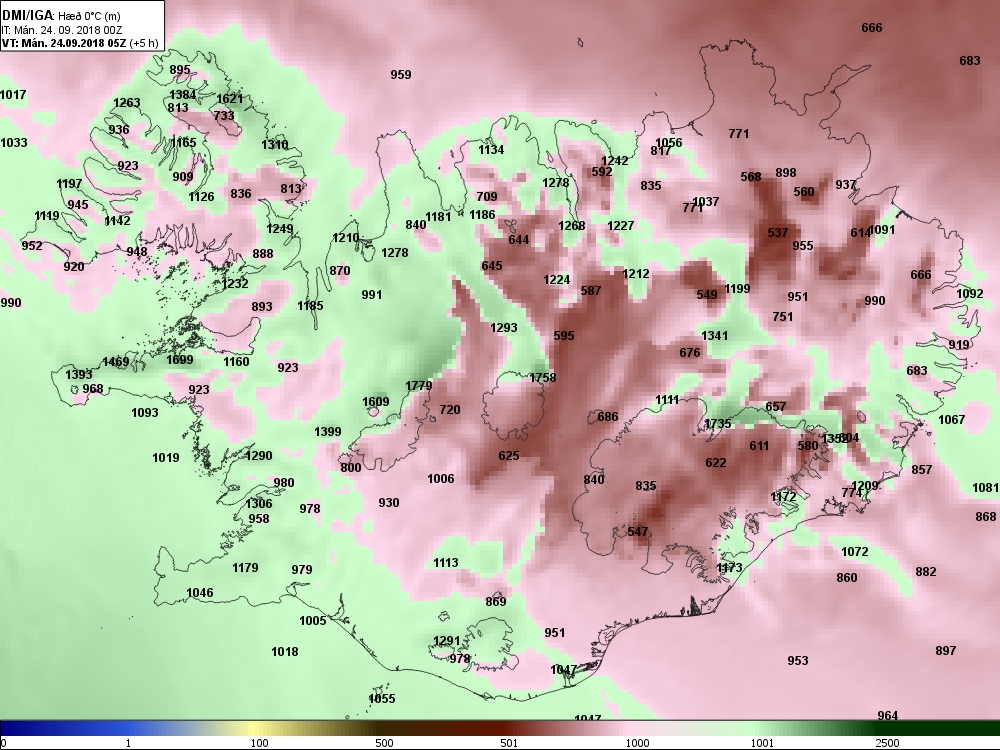
Task: Select the map value 1017 at left edge
Action: [x=13, y=95]
